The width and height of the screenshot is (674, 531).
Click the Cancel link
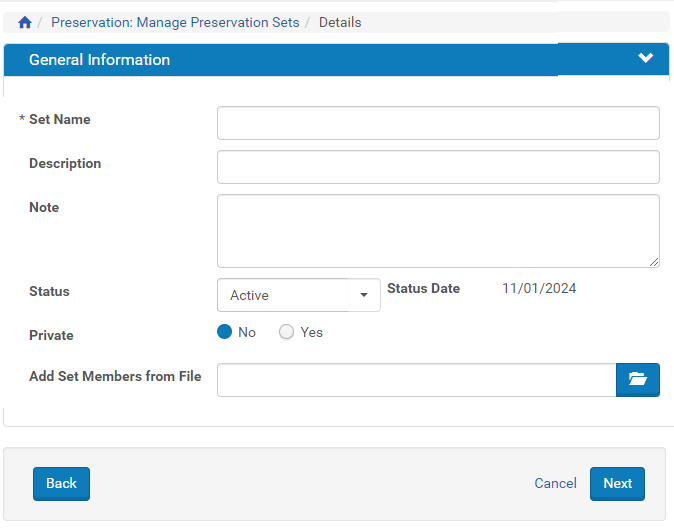pyautogui.click(x=555, y=483)
